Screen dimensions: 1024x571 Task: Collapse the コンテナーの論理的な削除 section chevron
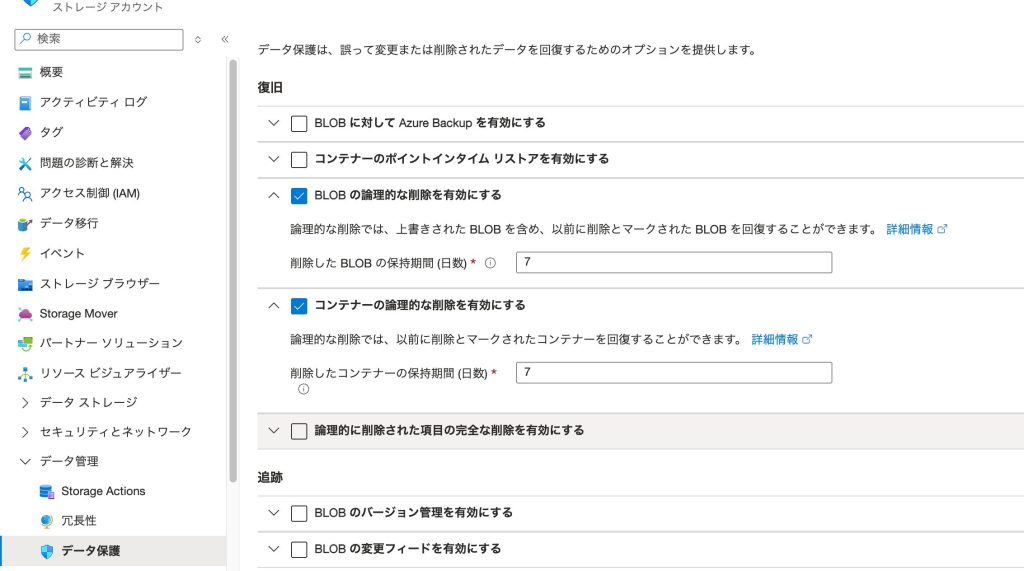[x=274, y=305]
